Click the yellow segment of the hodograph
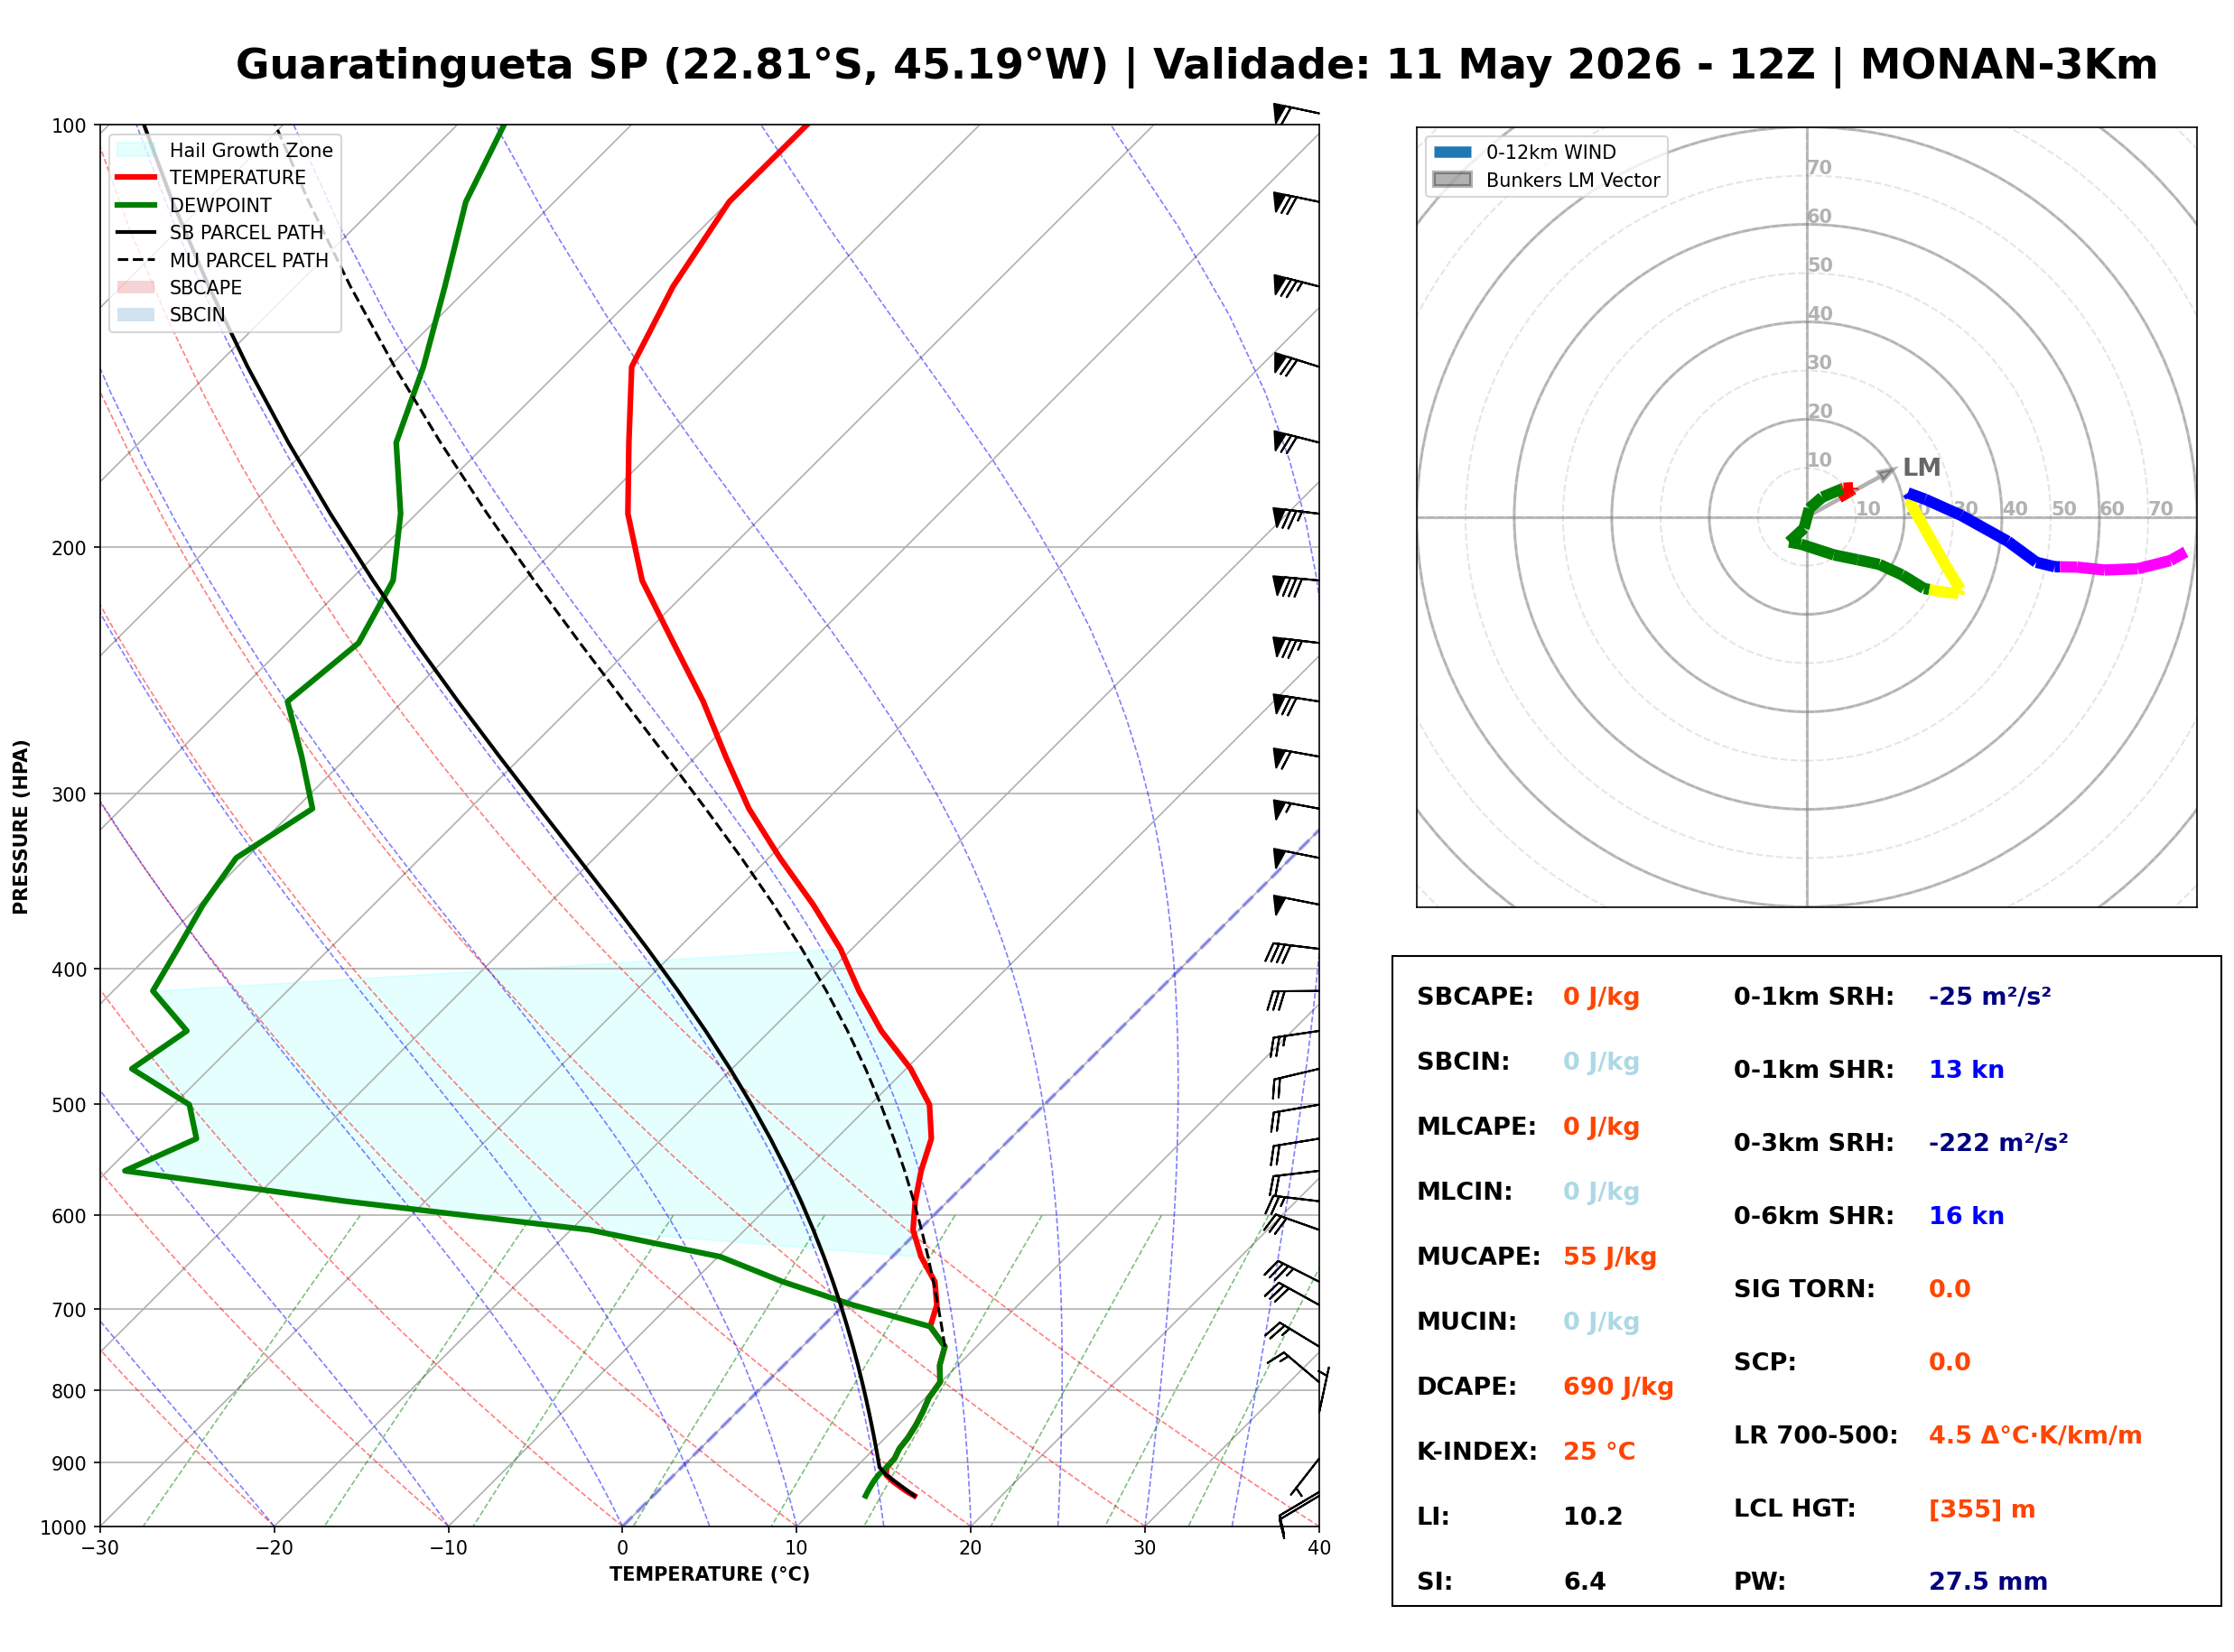The width and height of the screenshot is (2234, 1652). [1937, 551]
